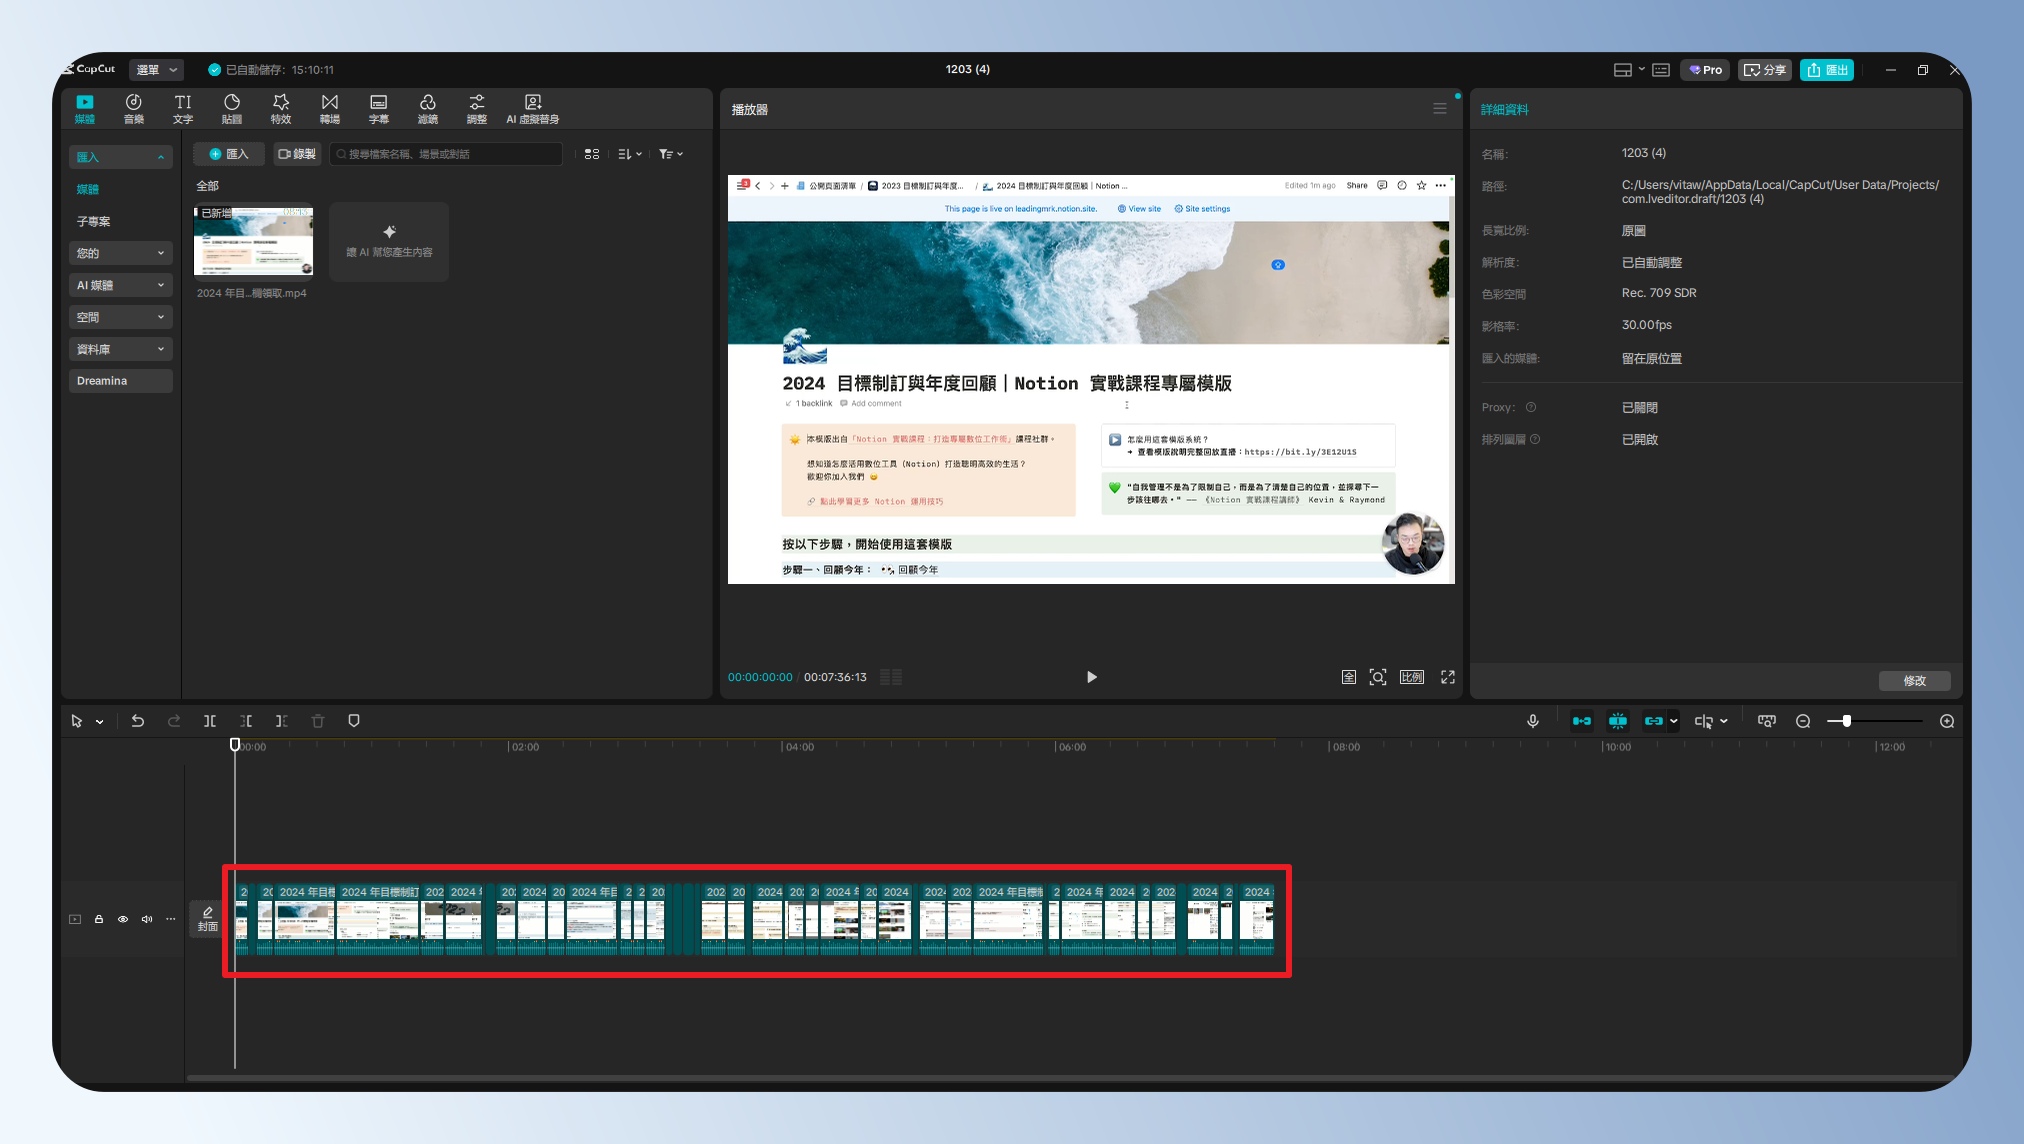Click the marker shield icon in timeline toolbar
The height and width of the screenshot is (1144, 2024).
click(x=354, y=721)
